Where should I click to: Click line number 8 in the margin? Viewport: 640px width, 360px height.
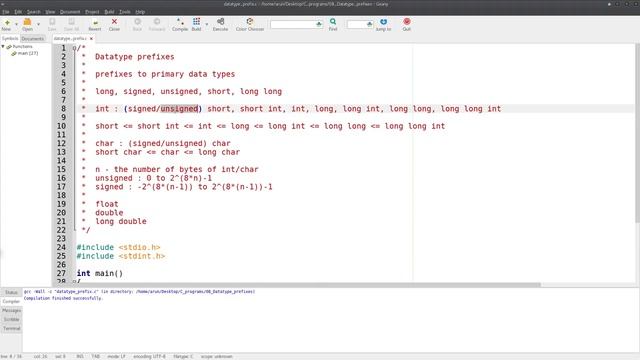pos(63,109)
